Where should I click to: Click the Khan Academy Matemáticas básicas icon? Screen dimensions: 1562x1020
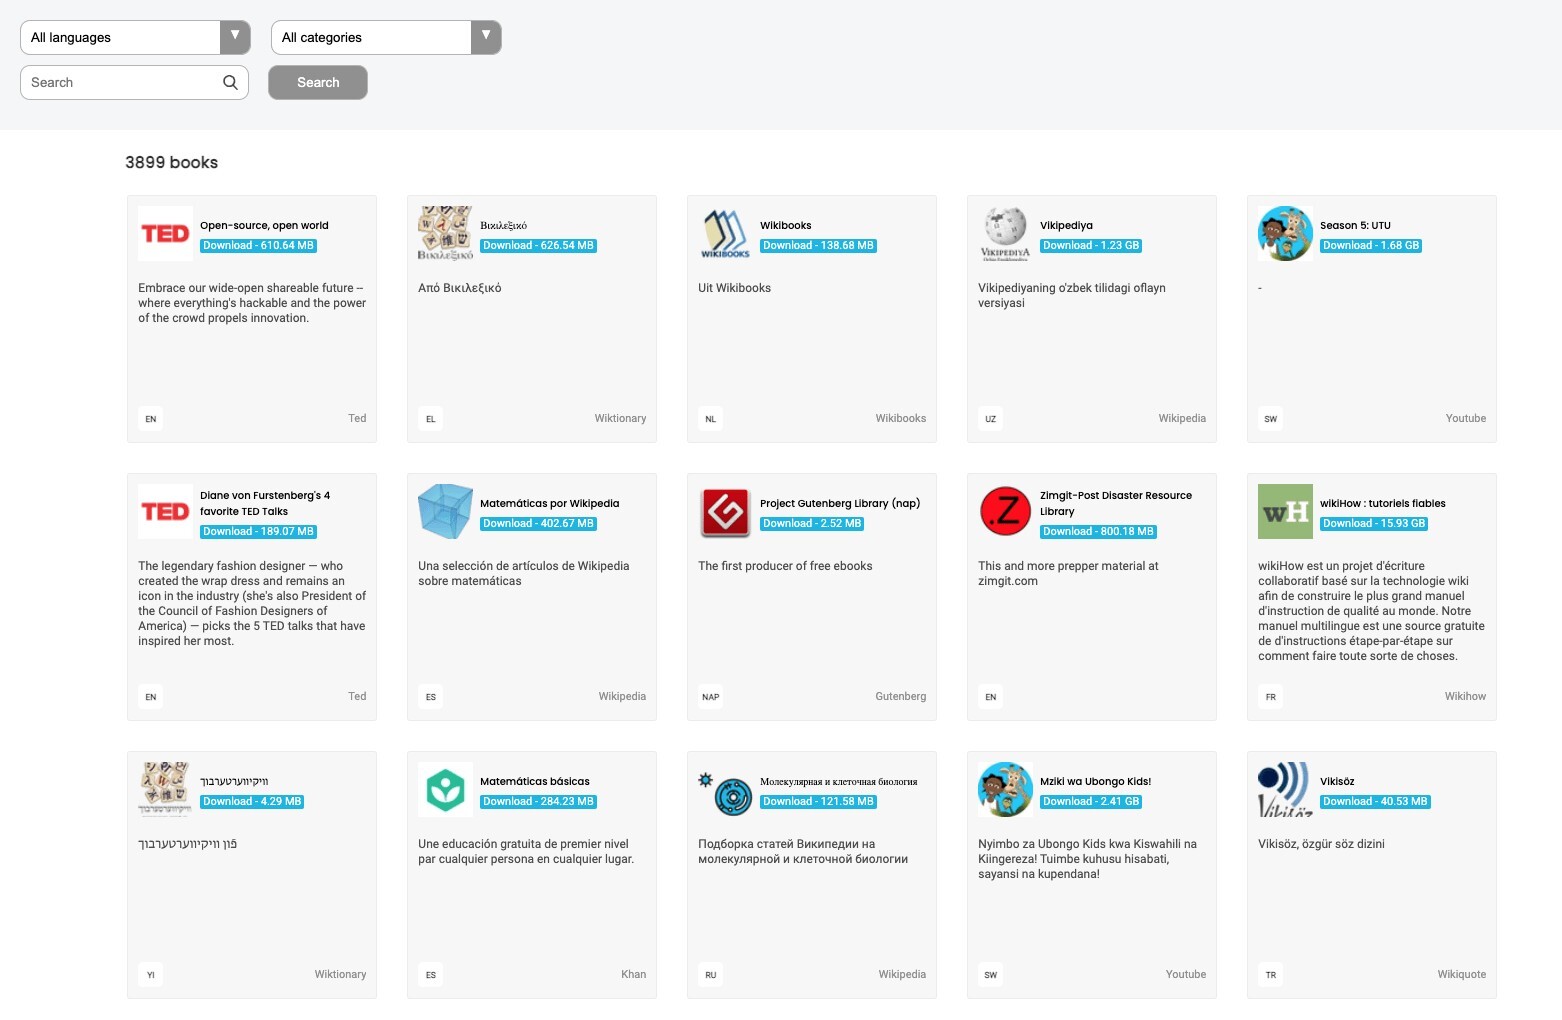coord(445,790)
